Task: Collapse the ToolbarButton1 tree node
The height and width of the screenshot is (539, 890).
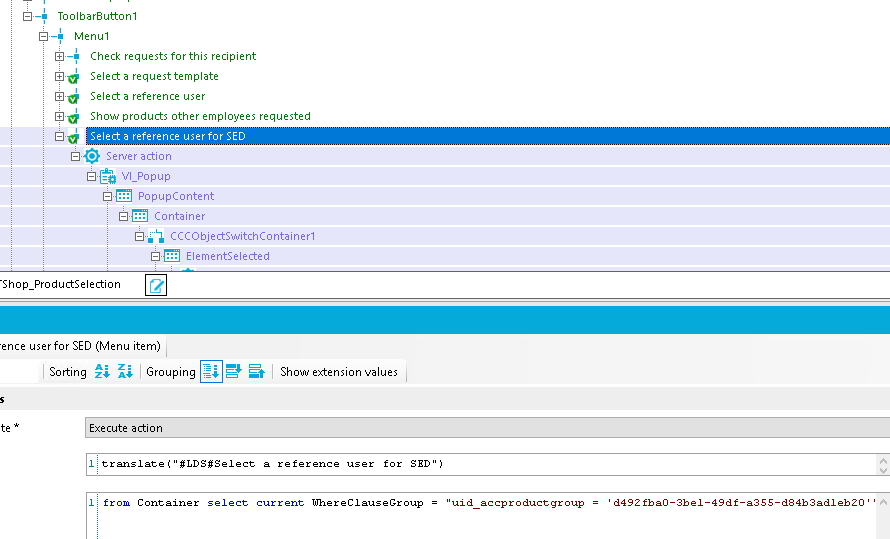Action: (x=27, y=16)
